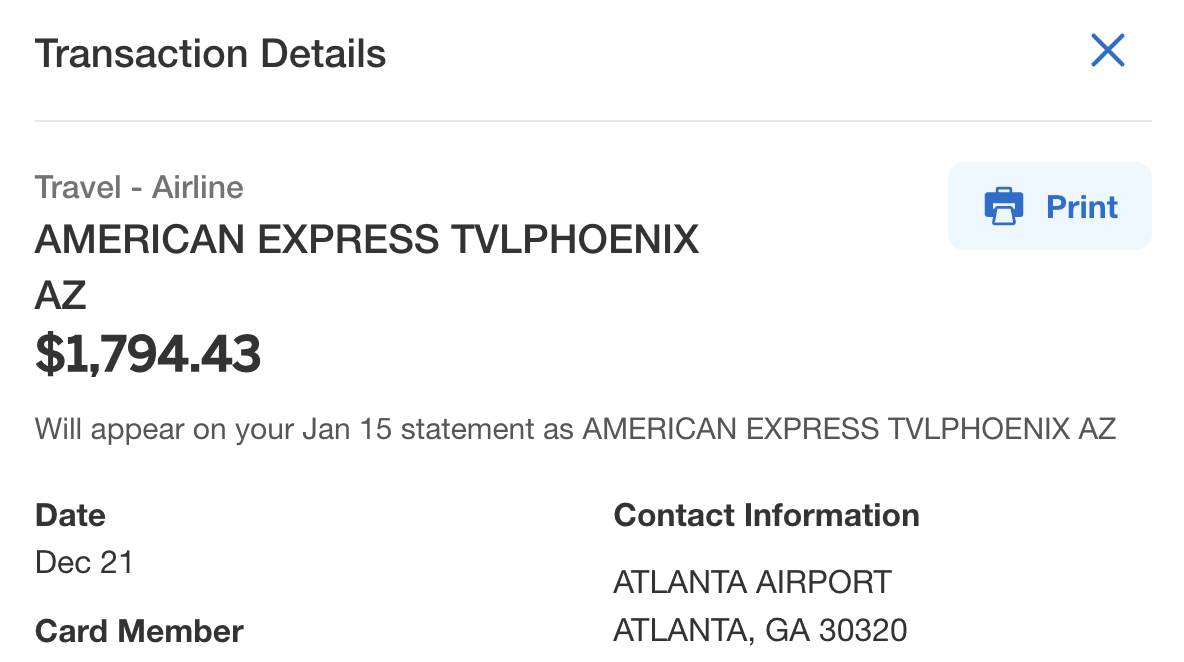
Task: Click the printer icon
Action: point(1004,206)
